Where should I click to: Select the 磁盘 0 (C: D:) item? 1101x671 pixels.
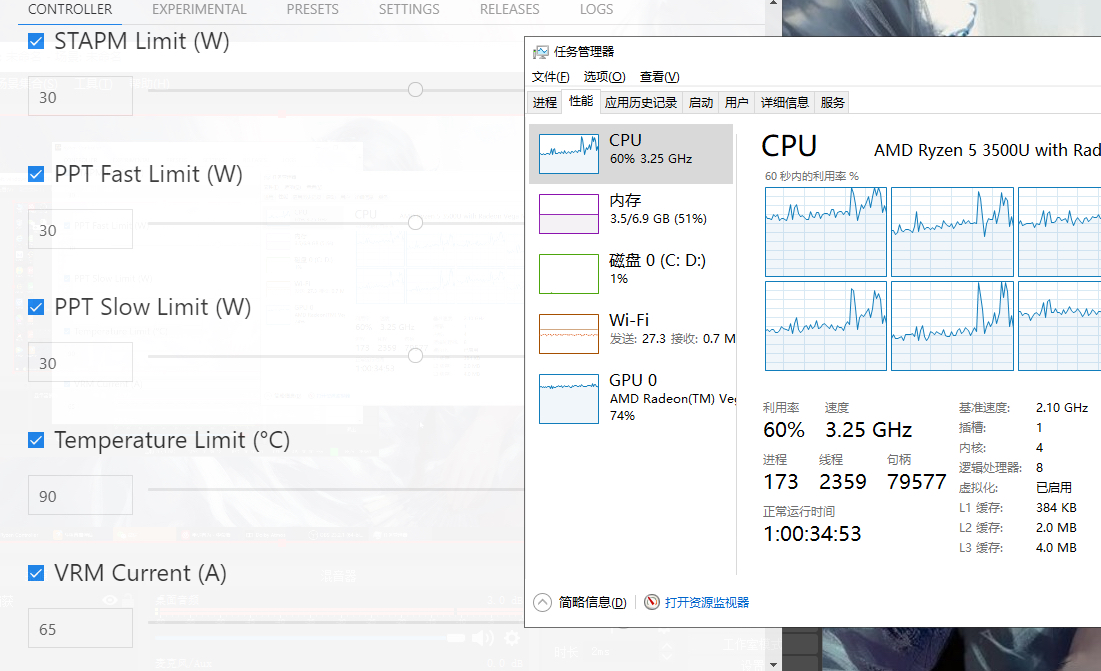631,274
